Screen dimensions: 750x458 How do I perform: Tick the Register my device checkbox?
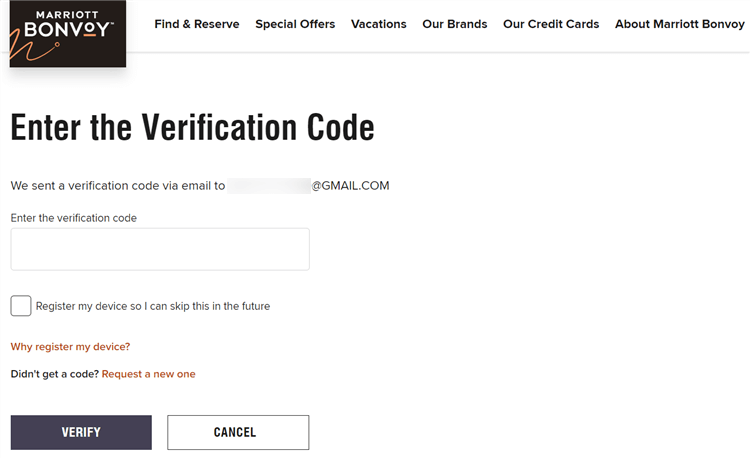[x=21, y=306]
